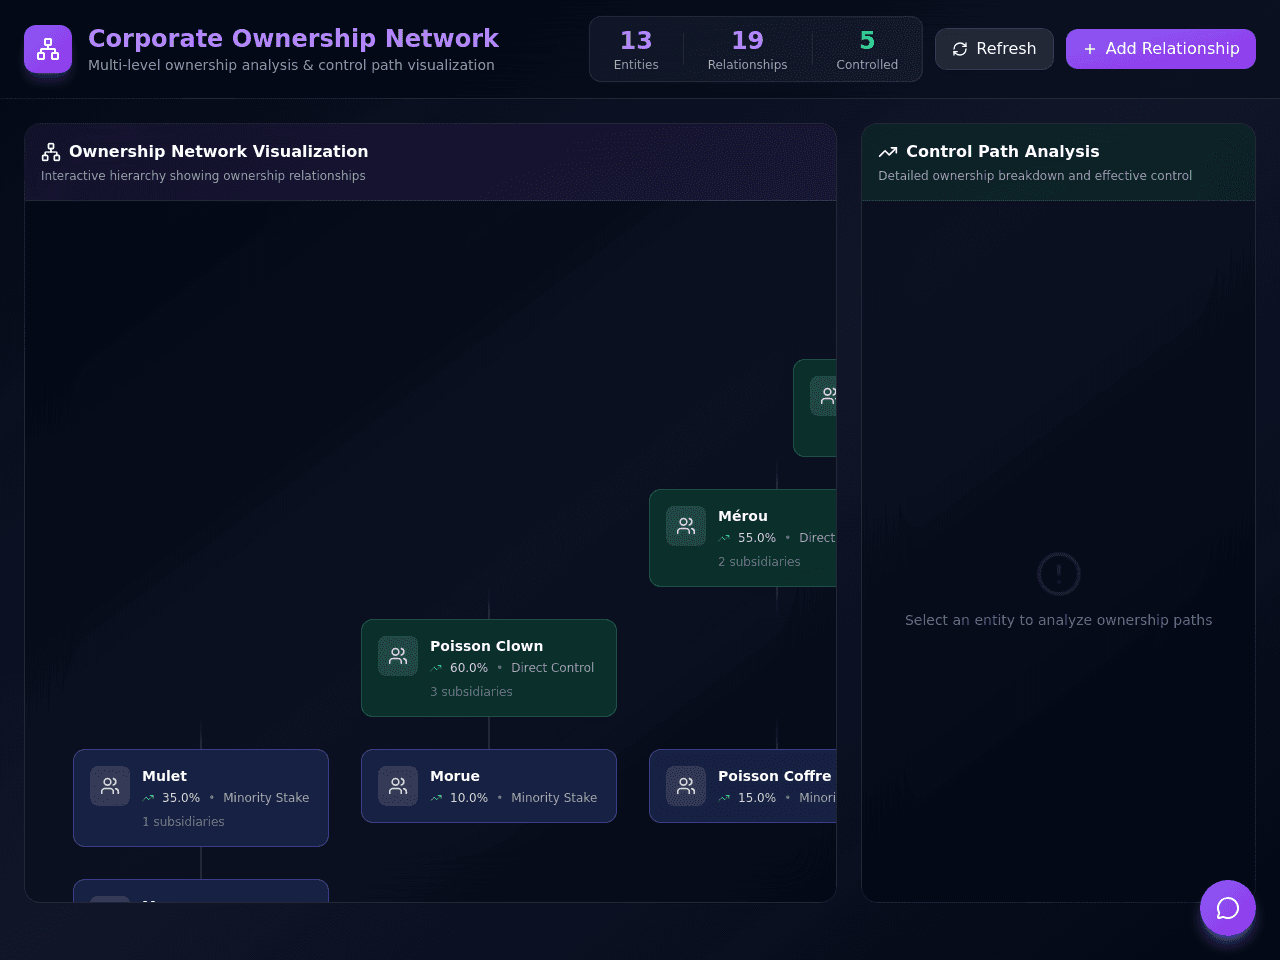Click the 'Minority Stake' label on Morue
Viewport: 1280px width, 960px height.
(x=554, y=798)
